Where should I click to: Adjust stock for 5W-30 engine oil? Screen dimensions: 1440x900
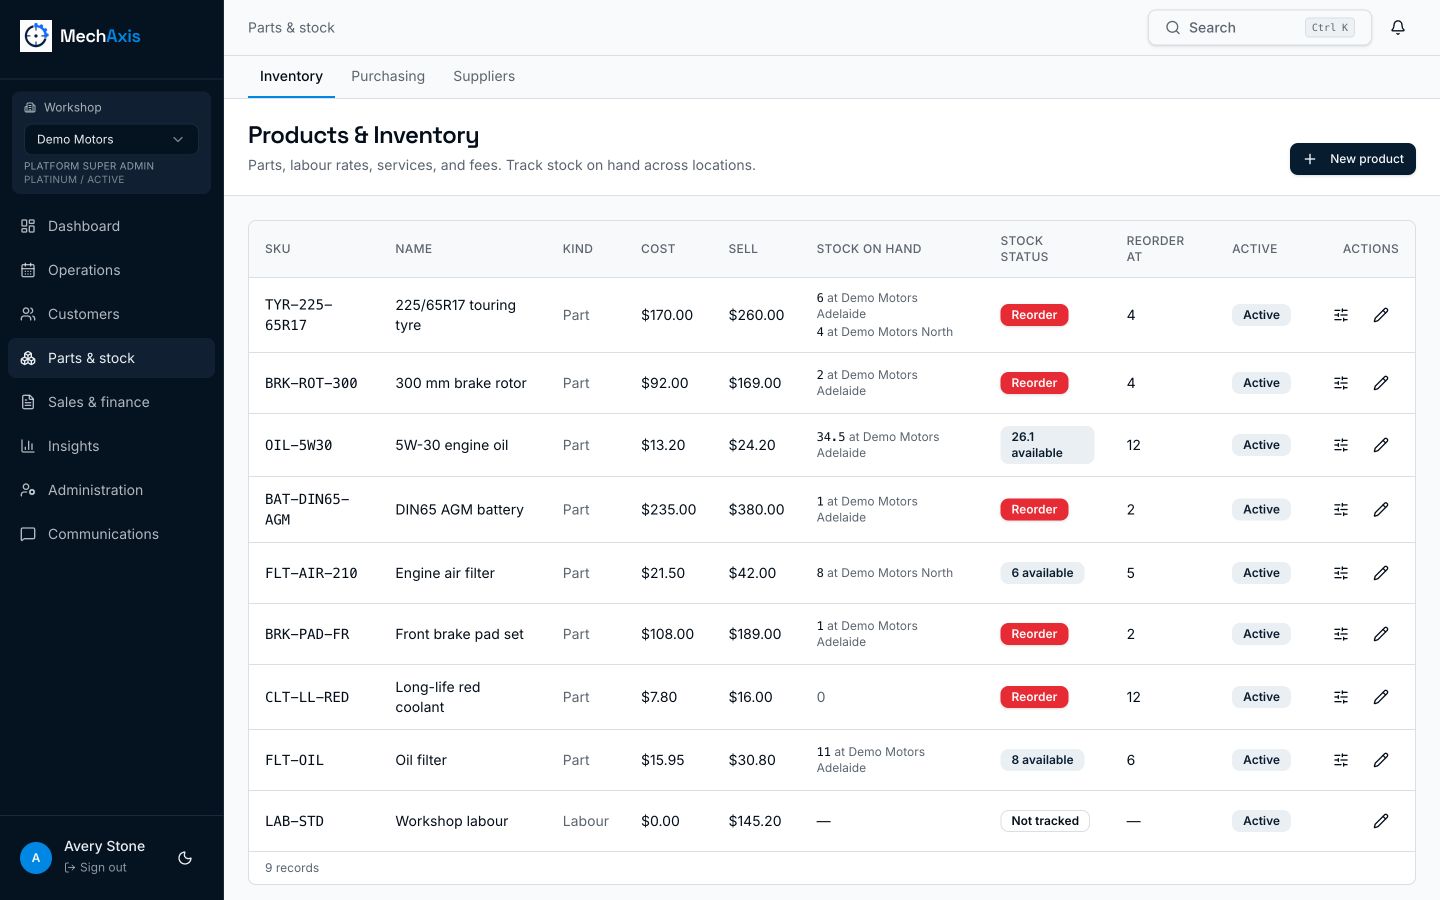1341,445
